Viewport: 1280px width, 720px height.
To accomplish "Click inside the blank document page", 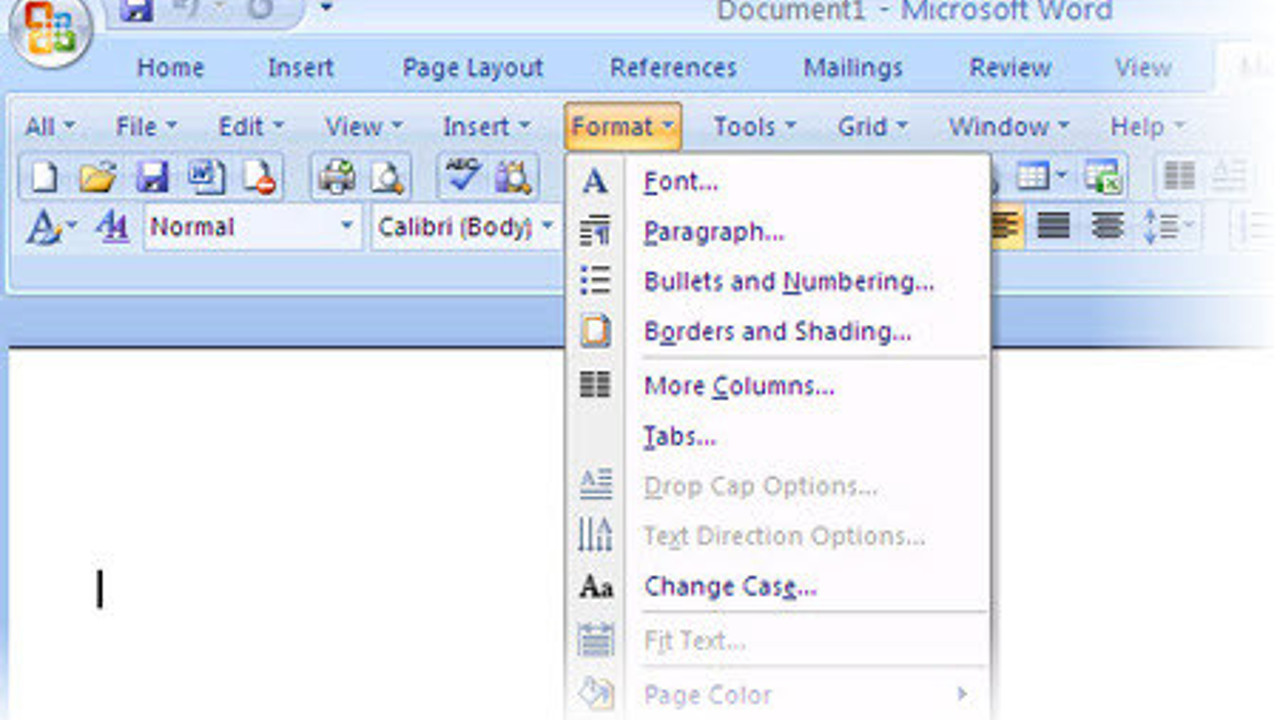I will (285, 535).
